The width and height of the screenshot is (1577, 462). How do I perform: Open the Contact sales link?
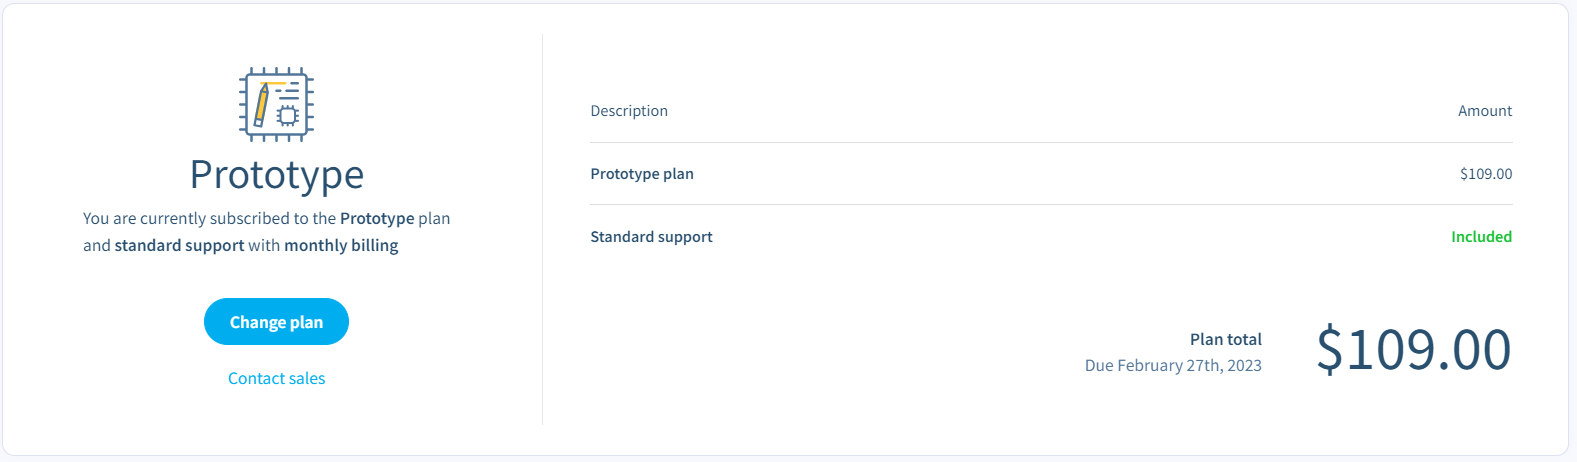(276, 378)
